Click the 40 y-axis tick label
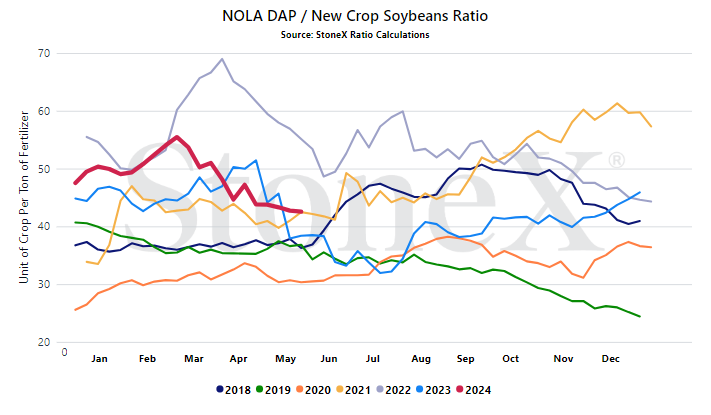This screenshot has height=415, width=711. click(x=44, y=227)
